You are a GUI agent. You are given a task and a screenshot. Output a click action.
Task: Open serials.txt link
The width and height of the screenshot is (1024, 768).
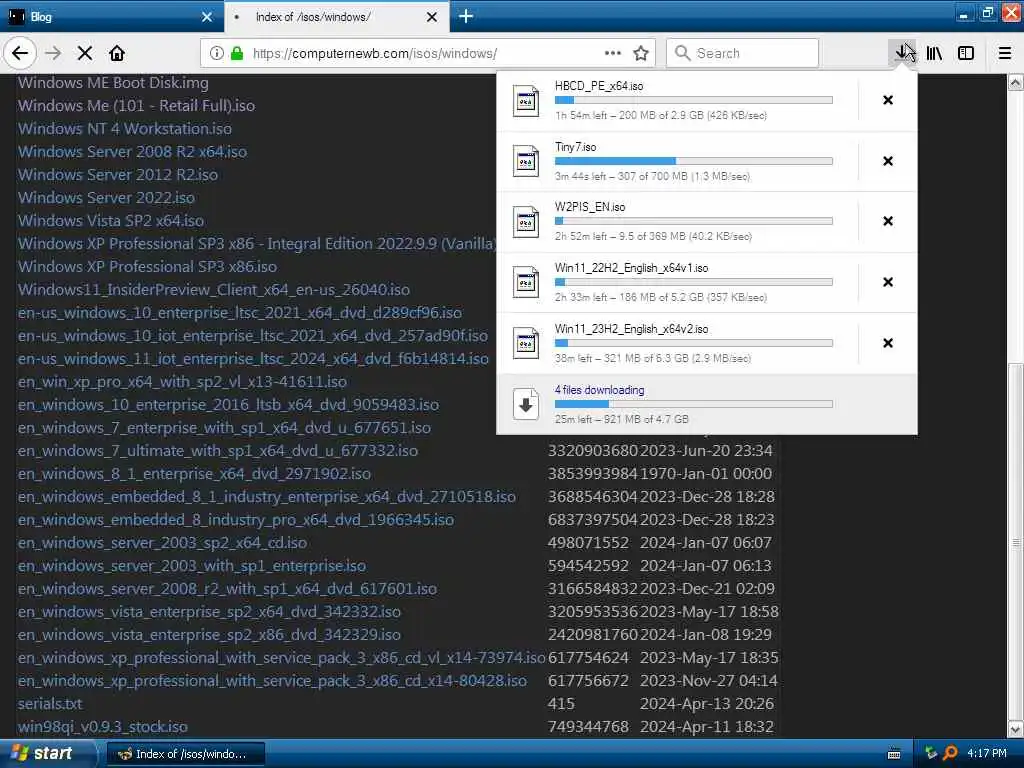(50, 704)
